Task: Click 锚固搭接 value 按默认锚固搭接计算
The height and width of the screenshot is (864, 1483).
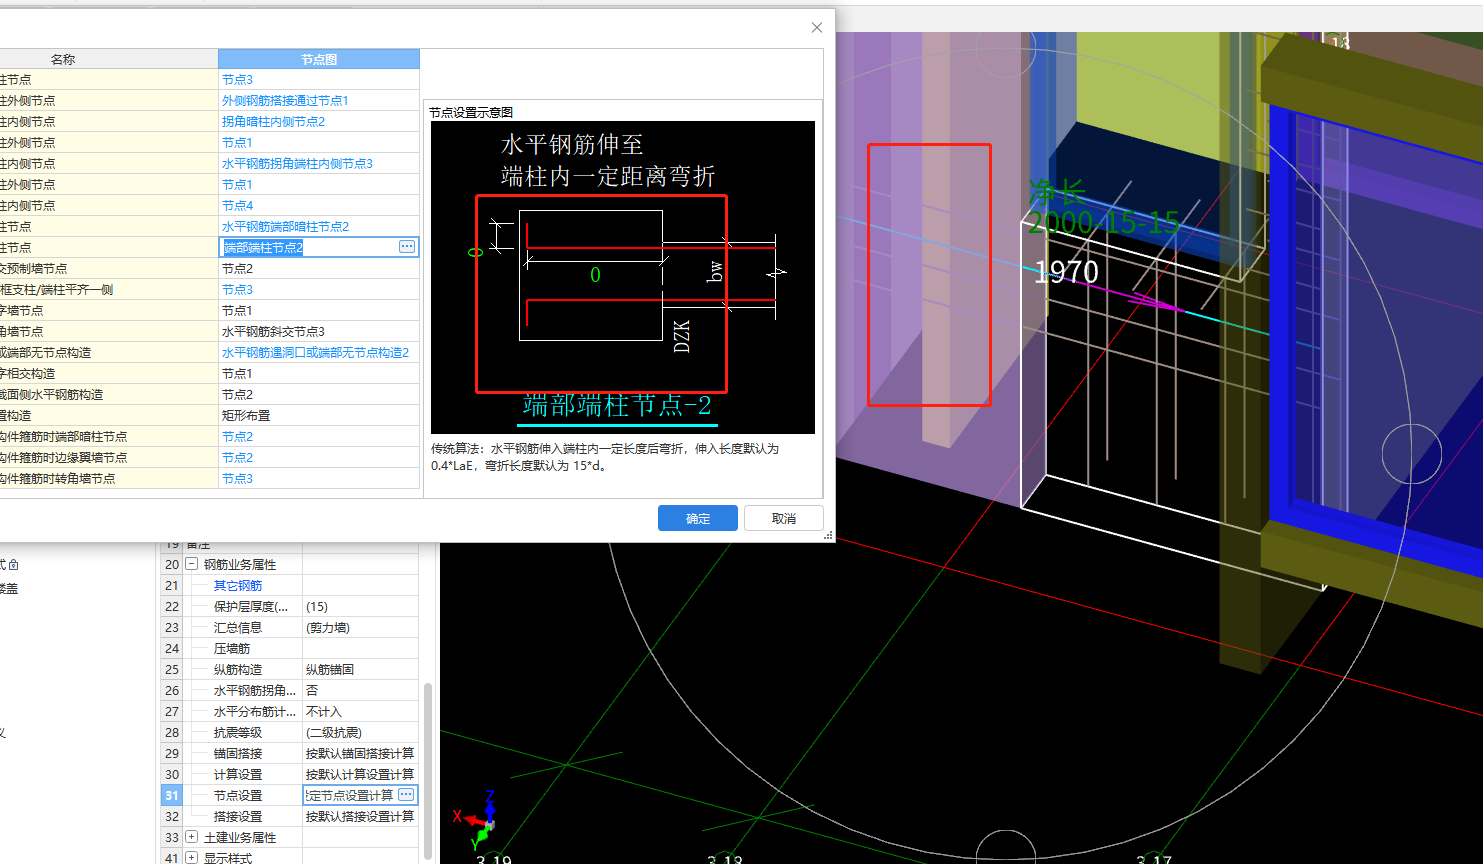Action: [x=360, y=754]
